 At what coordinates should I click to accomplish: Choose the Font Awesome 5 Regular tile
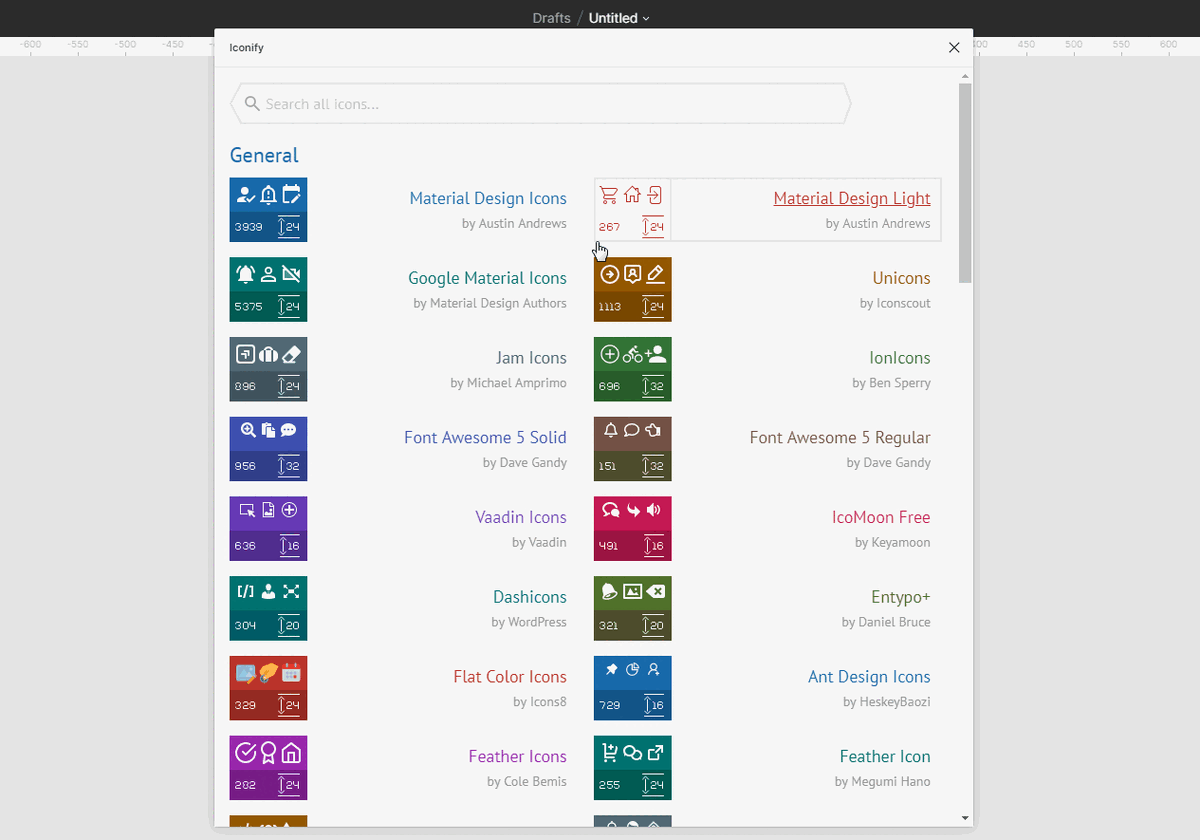(632, 449)
